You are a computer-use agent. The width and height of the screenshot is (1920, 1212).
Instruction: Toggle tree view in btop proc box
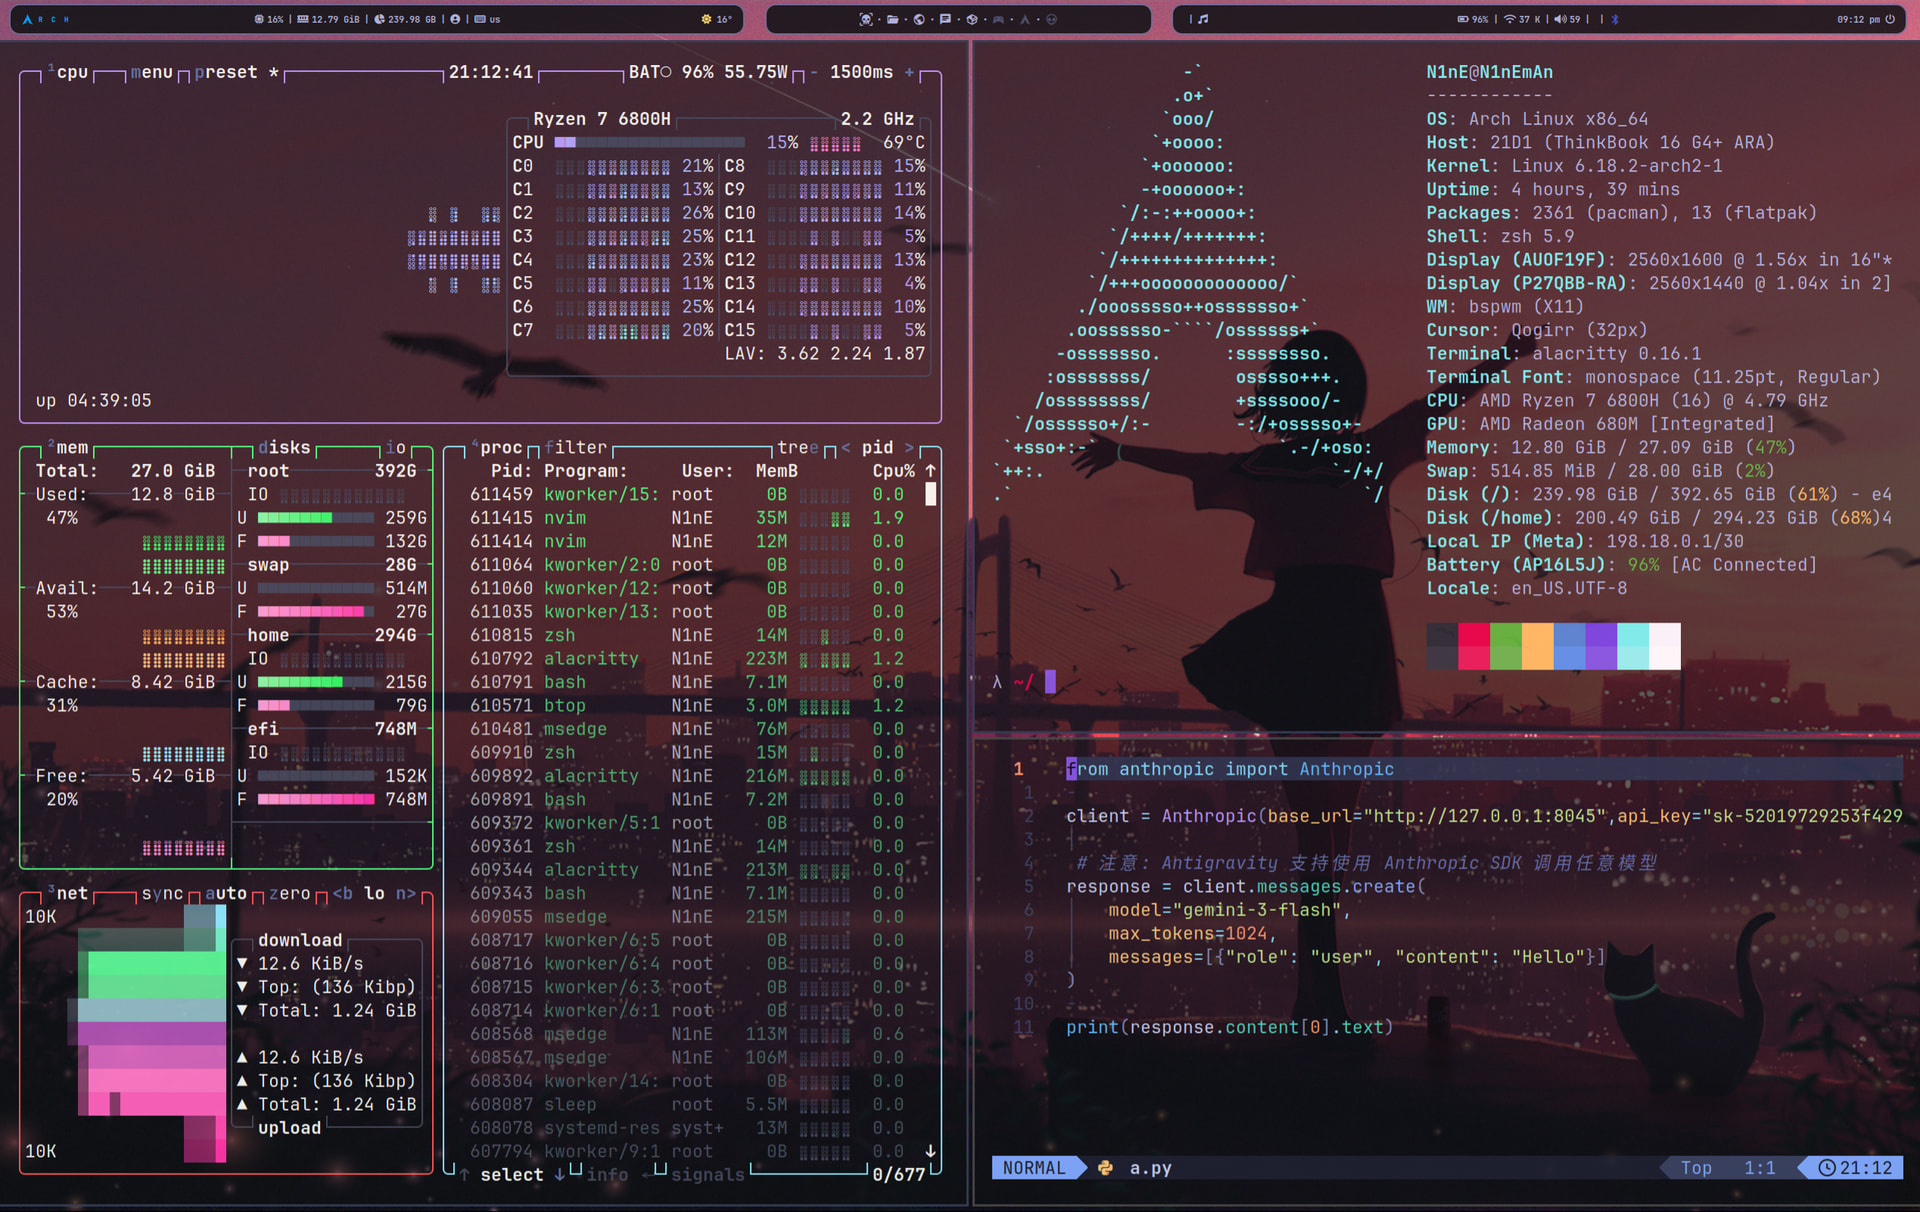click(x=798, y=447)
